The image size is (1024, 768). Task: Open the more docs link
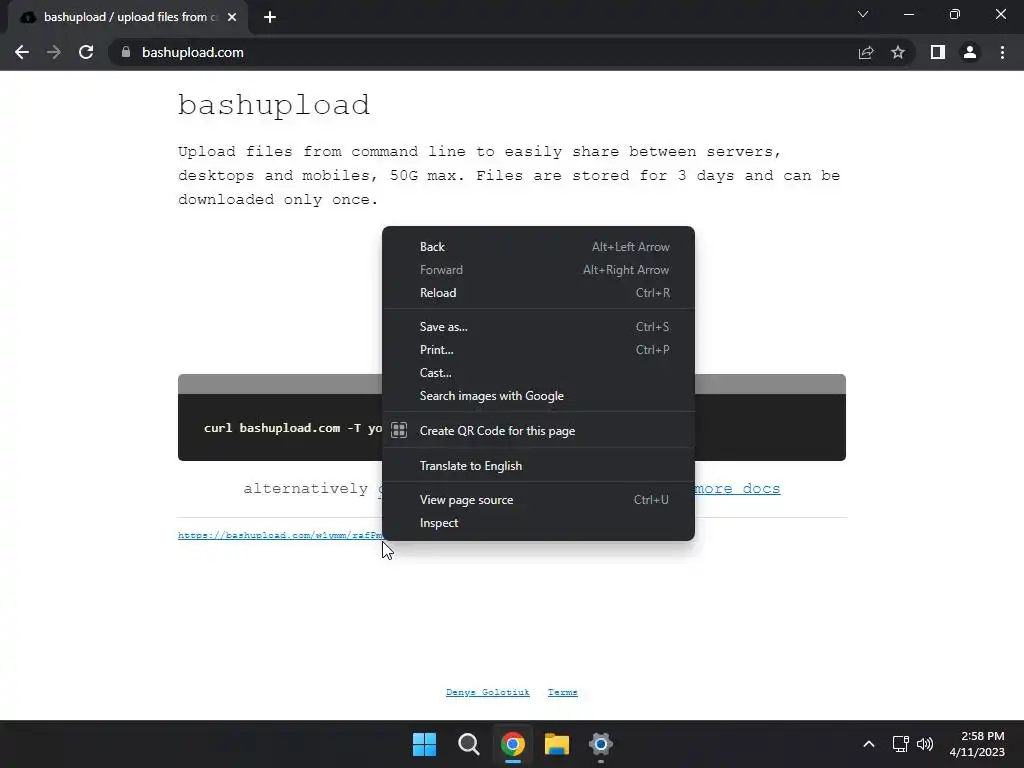pos(737,488)
